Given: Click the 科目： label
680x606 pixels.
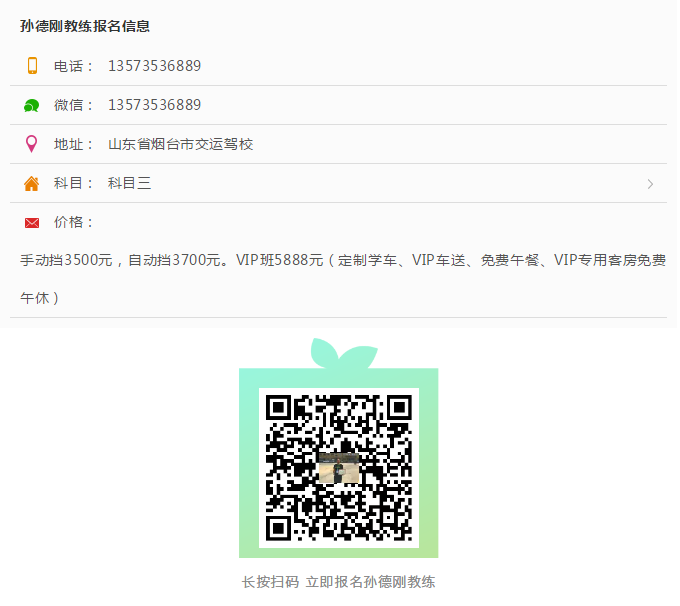Looking at the screenshot, I should coord(73,183).
